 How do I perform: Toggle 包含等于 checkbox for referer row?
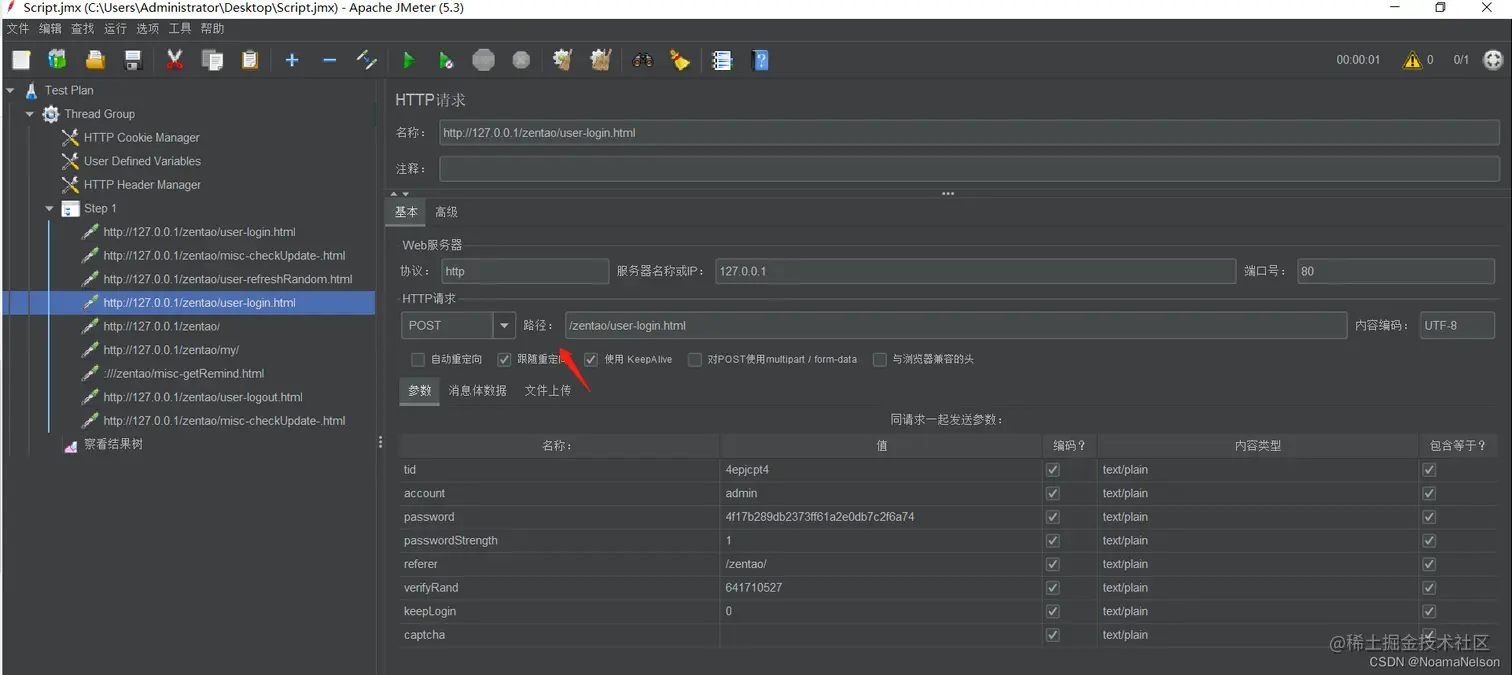tap(1429, 564)
